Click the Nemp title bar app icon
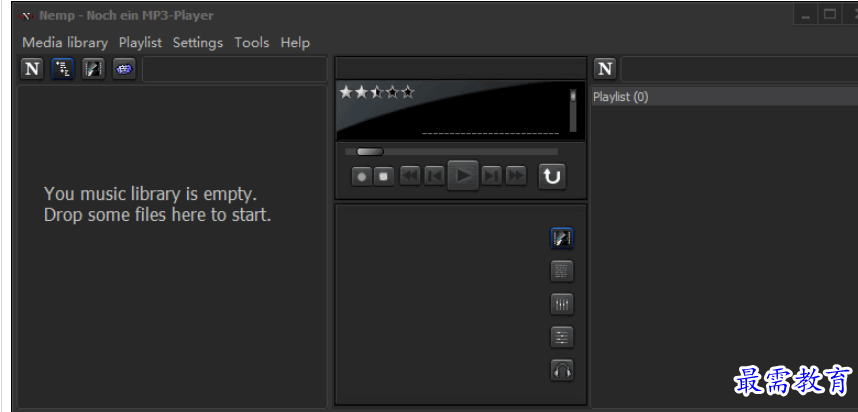This screenshot has width=858, height=412. click(x=26, y=16)
